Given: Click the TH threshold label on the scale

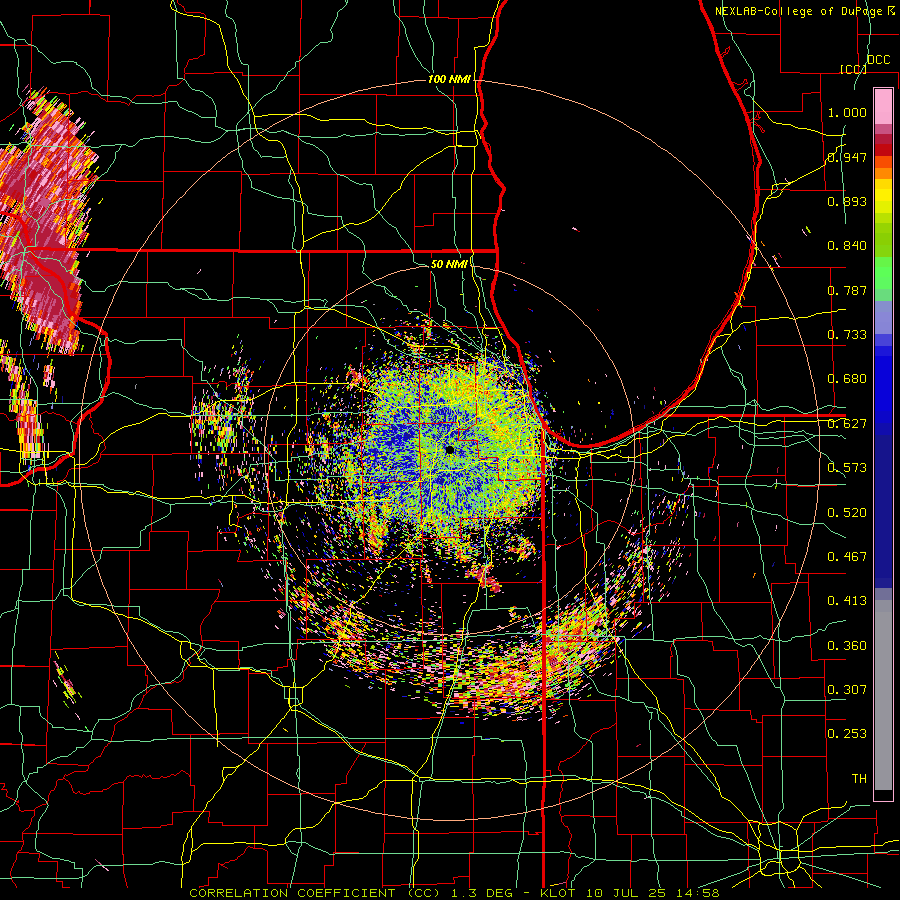Looking at the screenshot, I should (859, 779).
